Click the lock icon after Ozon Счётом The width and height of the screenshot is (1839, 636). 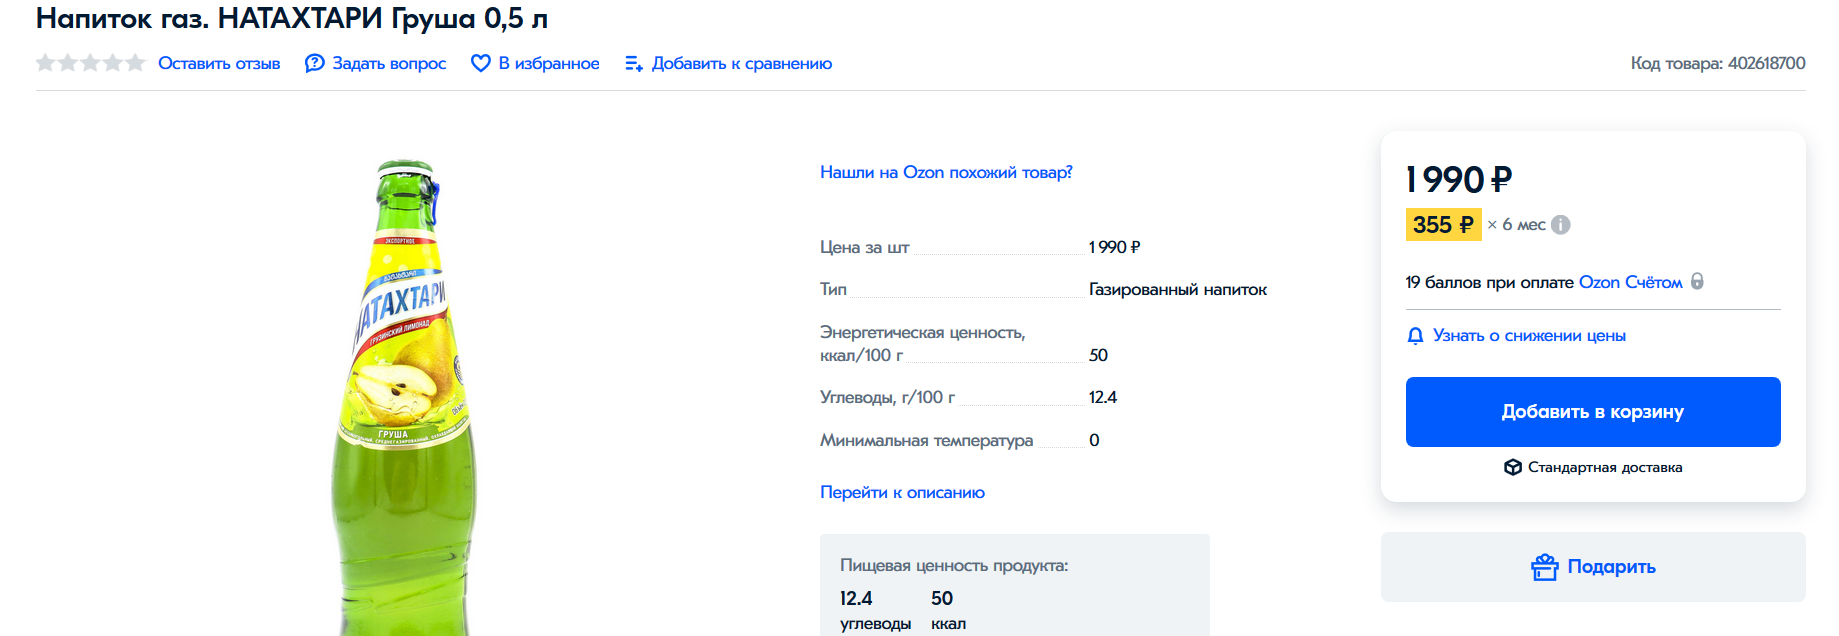coord(1697,282)
